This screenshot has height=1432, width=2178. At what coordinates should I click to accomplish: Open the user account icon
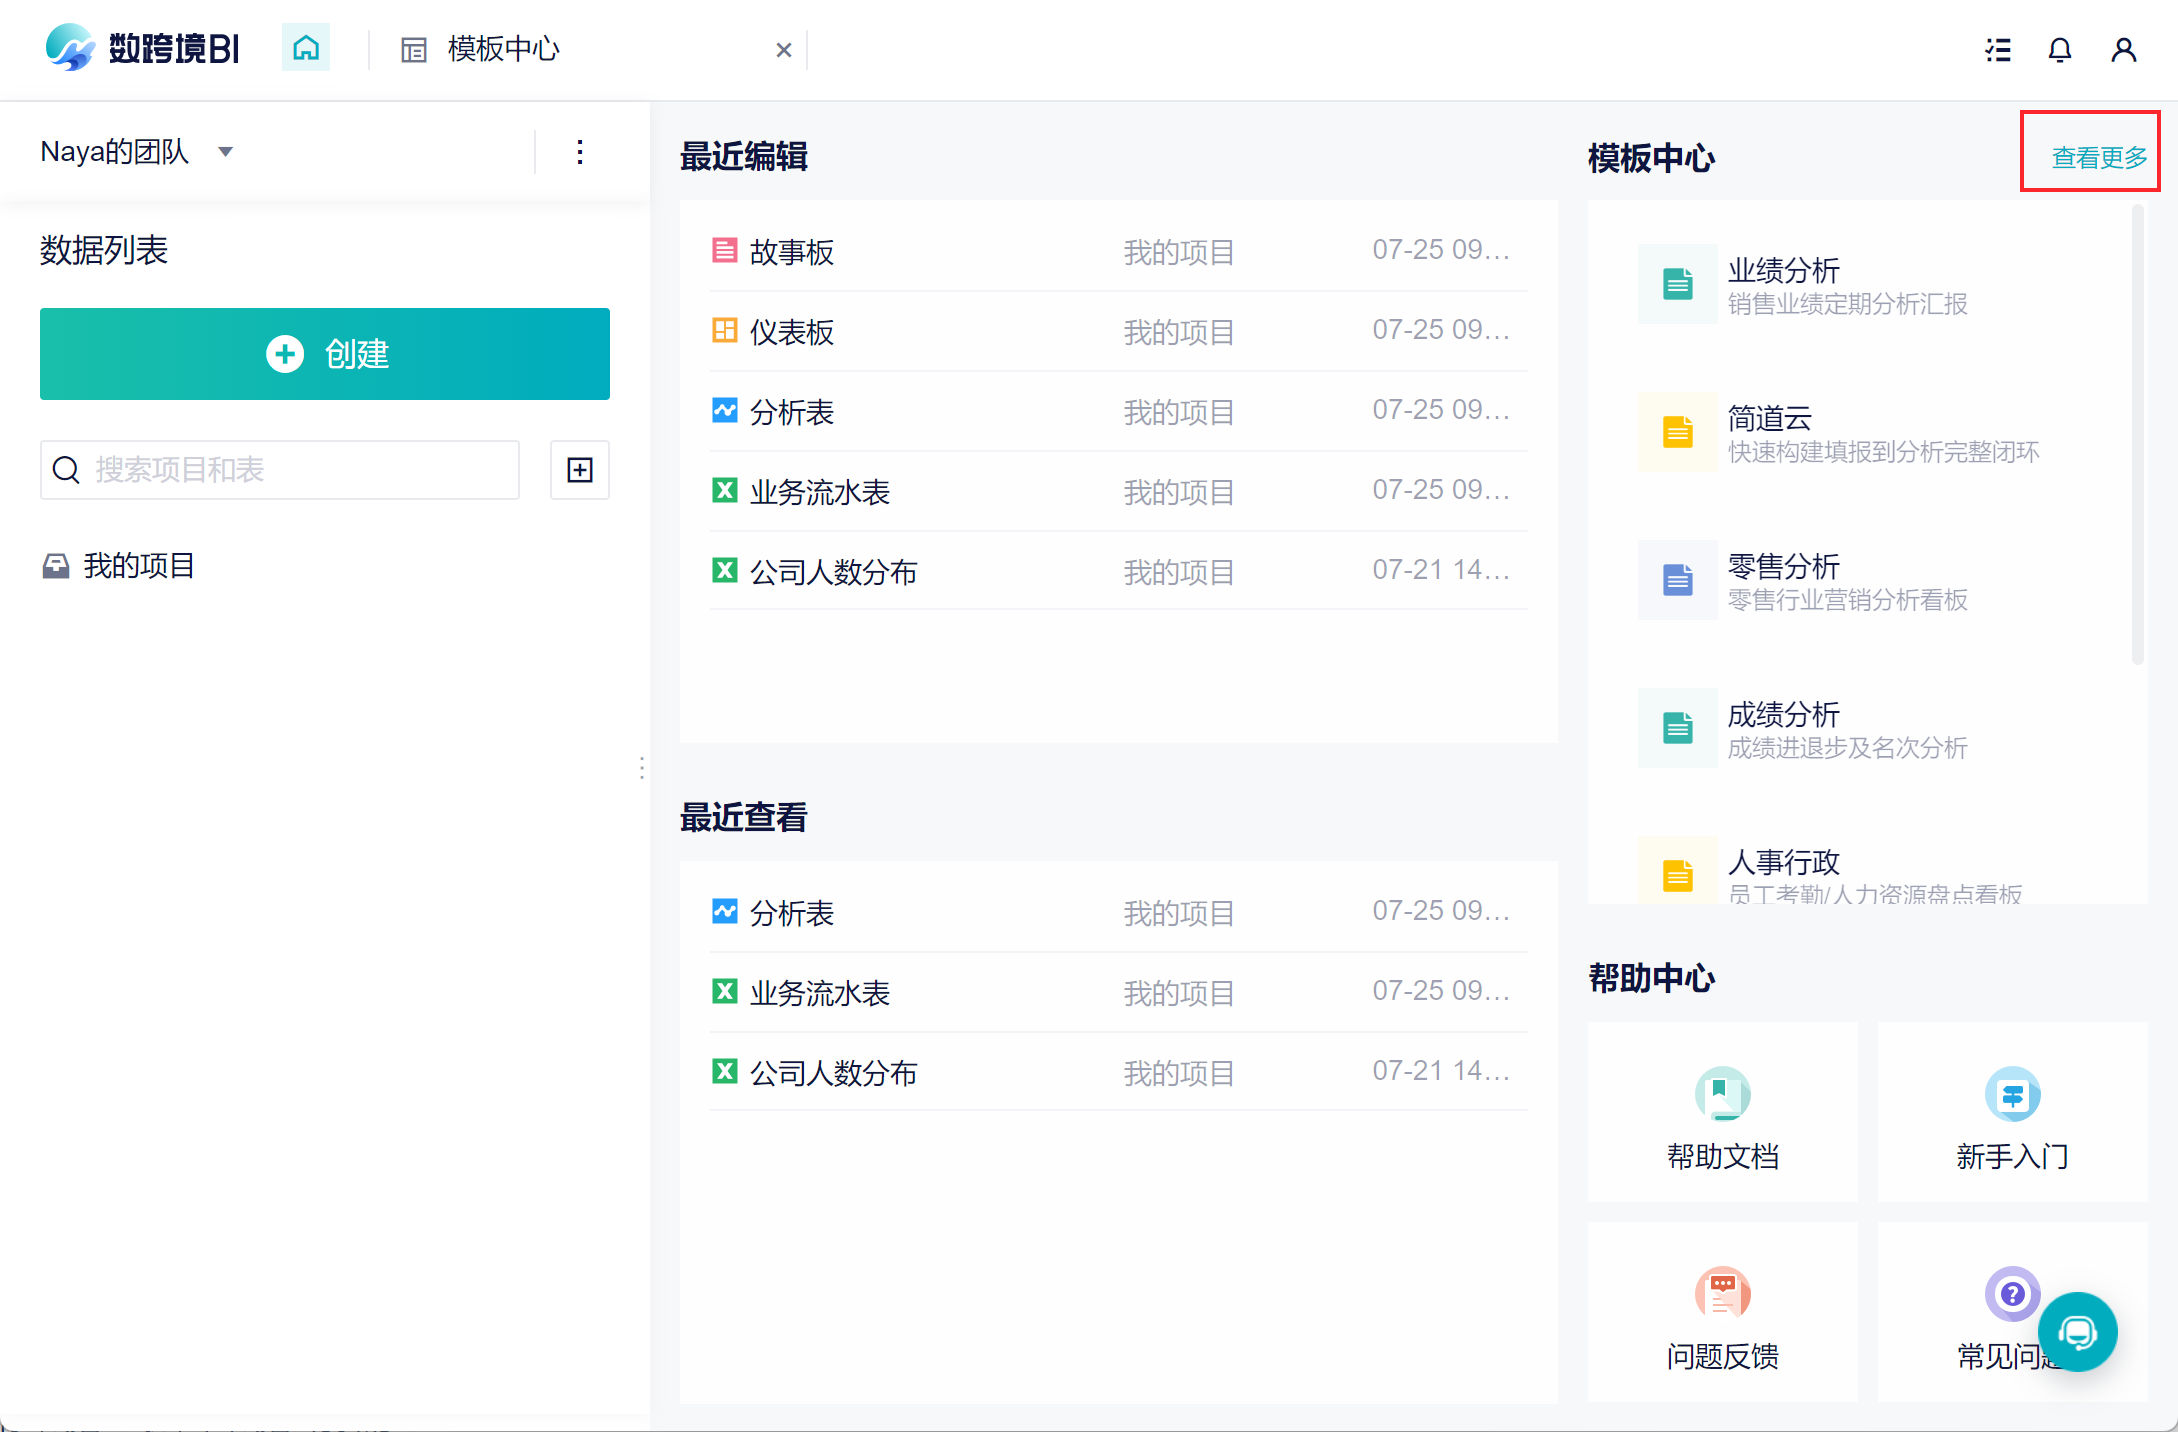tap(2124, 50)
